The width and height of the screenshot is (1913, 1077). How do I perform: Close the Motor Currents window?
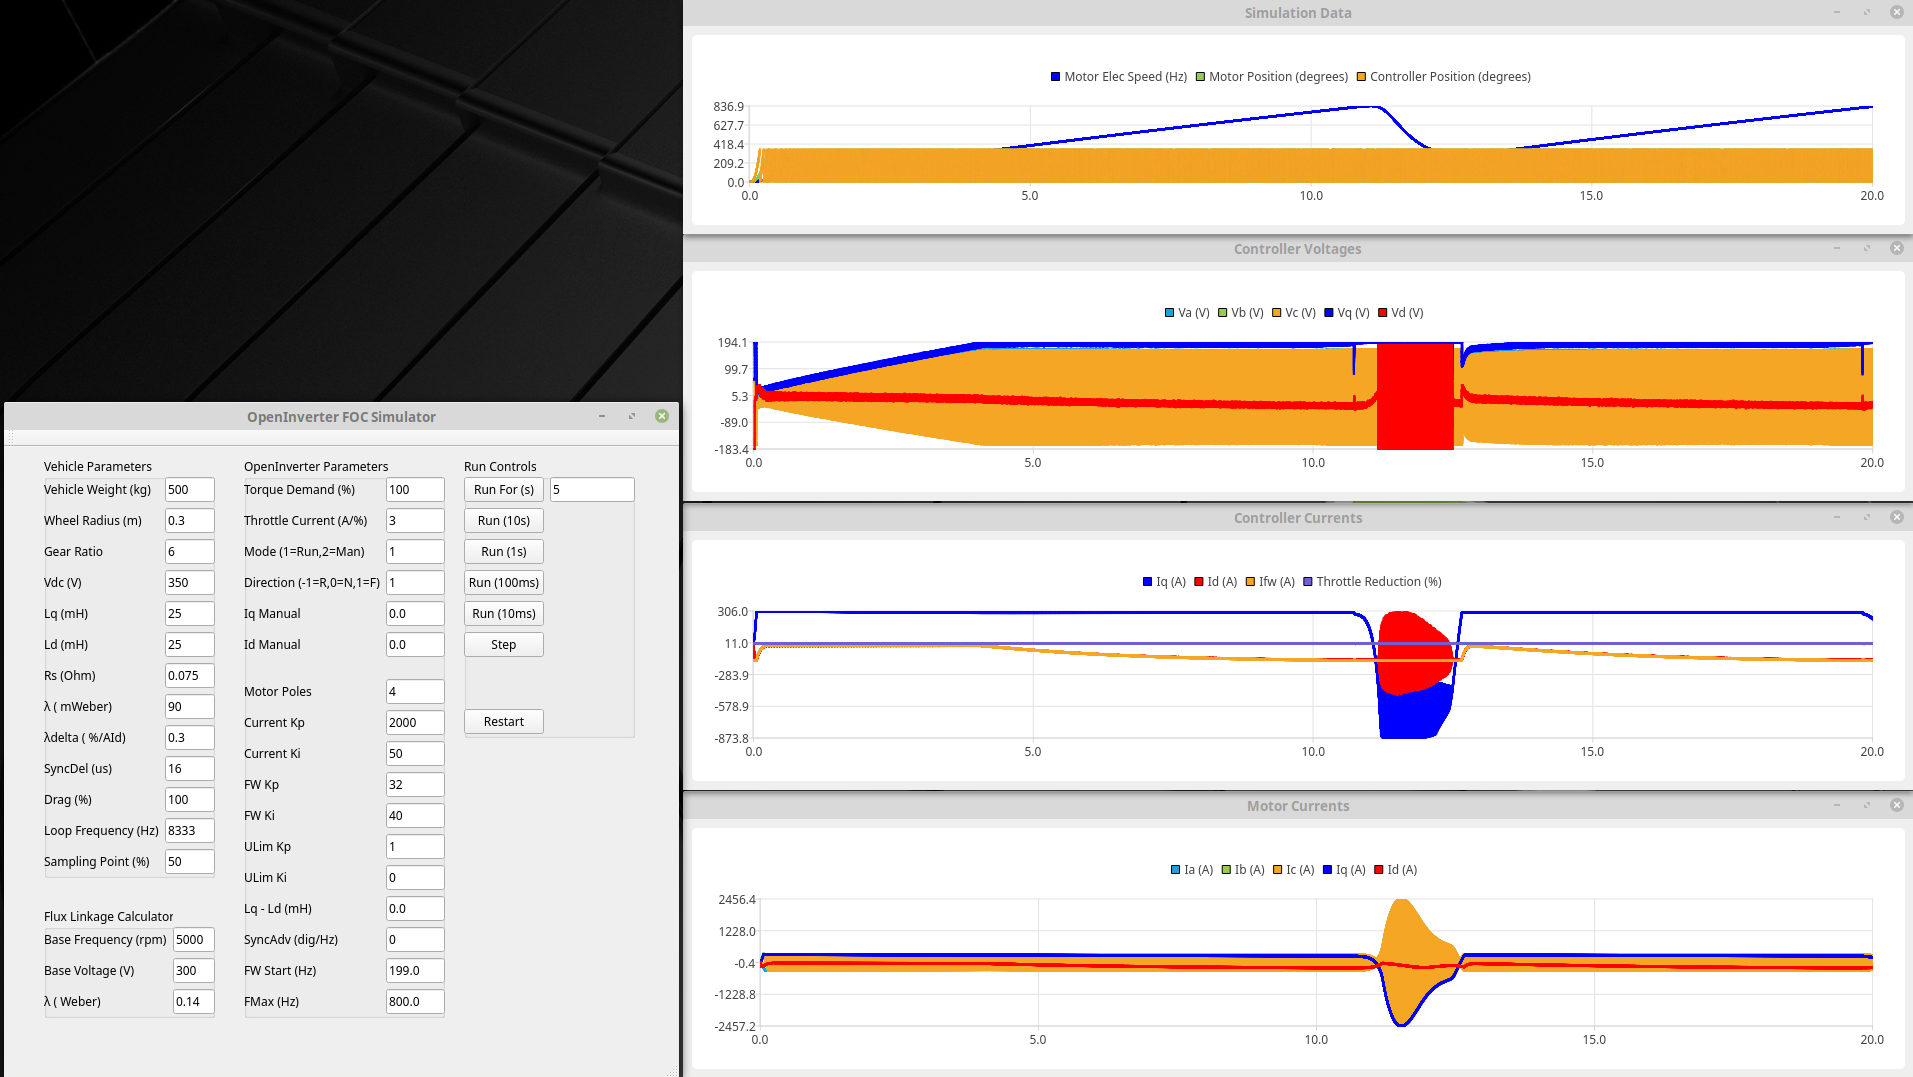coord(1896,806)
